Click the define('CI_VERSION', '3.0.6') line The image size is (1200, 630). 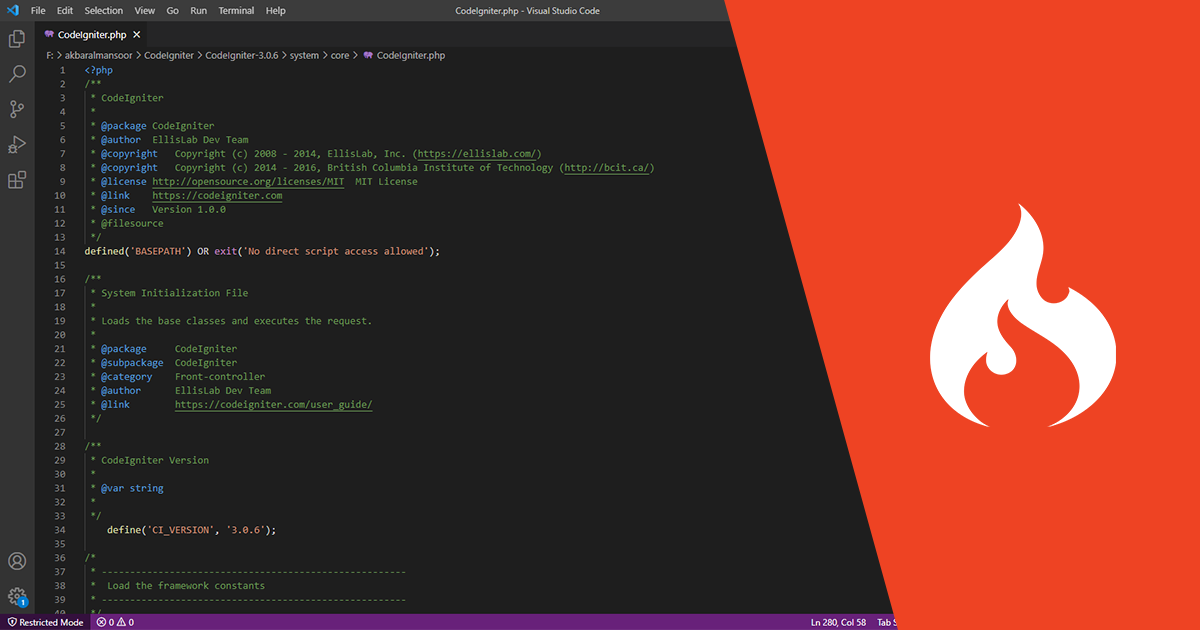click(191, 530)
